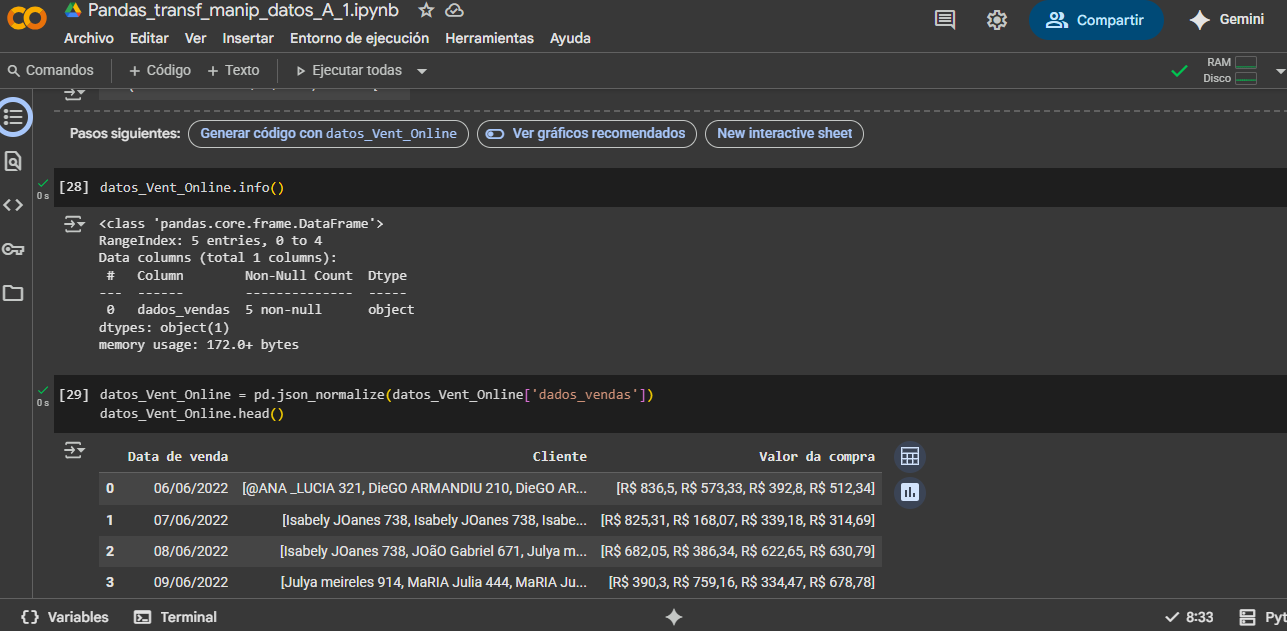Open the Herramientas menu
The image size is (1287, 631).
pos(489,38)
